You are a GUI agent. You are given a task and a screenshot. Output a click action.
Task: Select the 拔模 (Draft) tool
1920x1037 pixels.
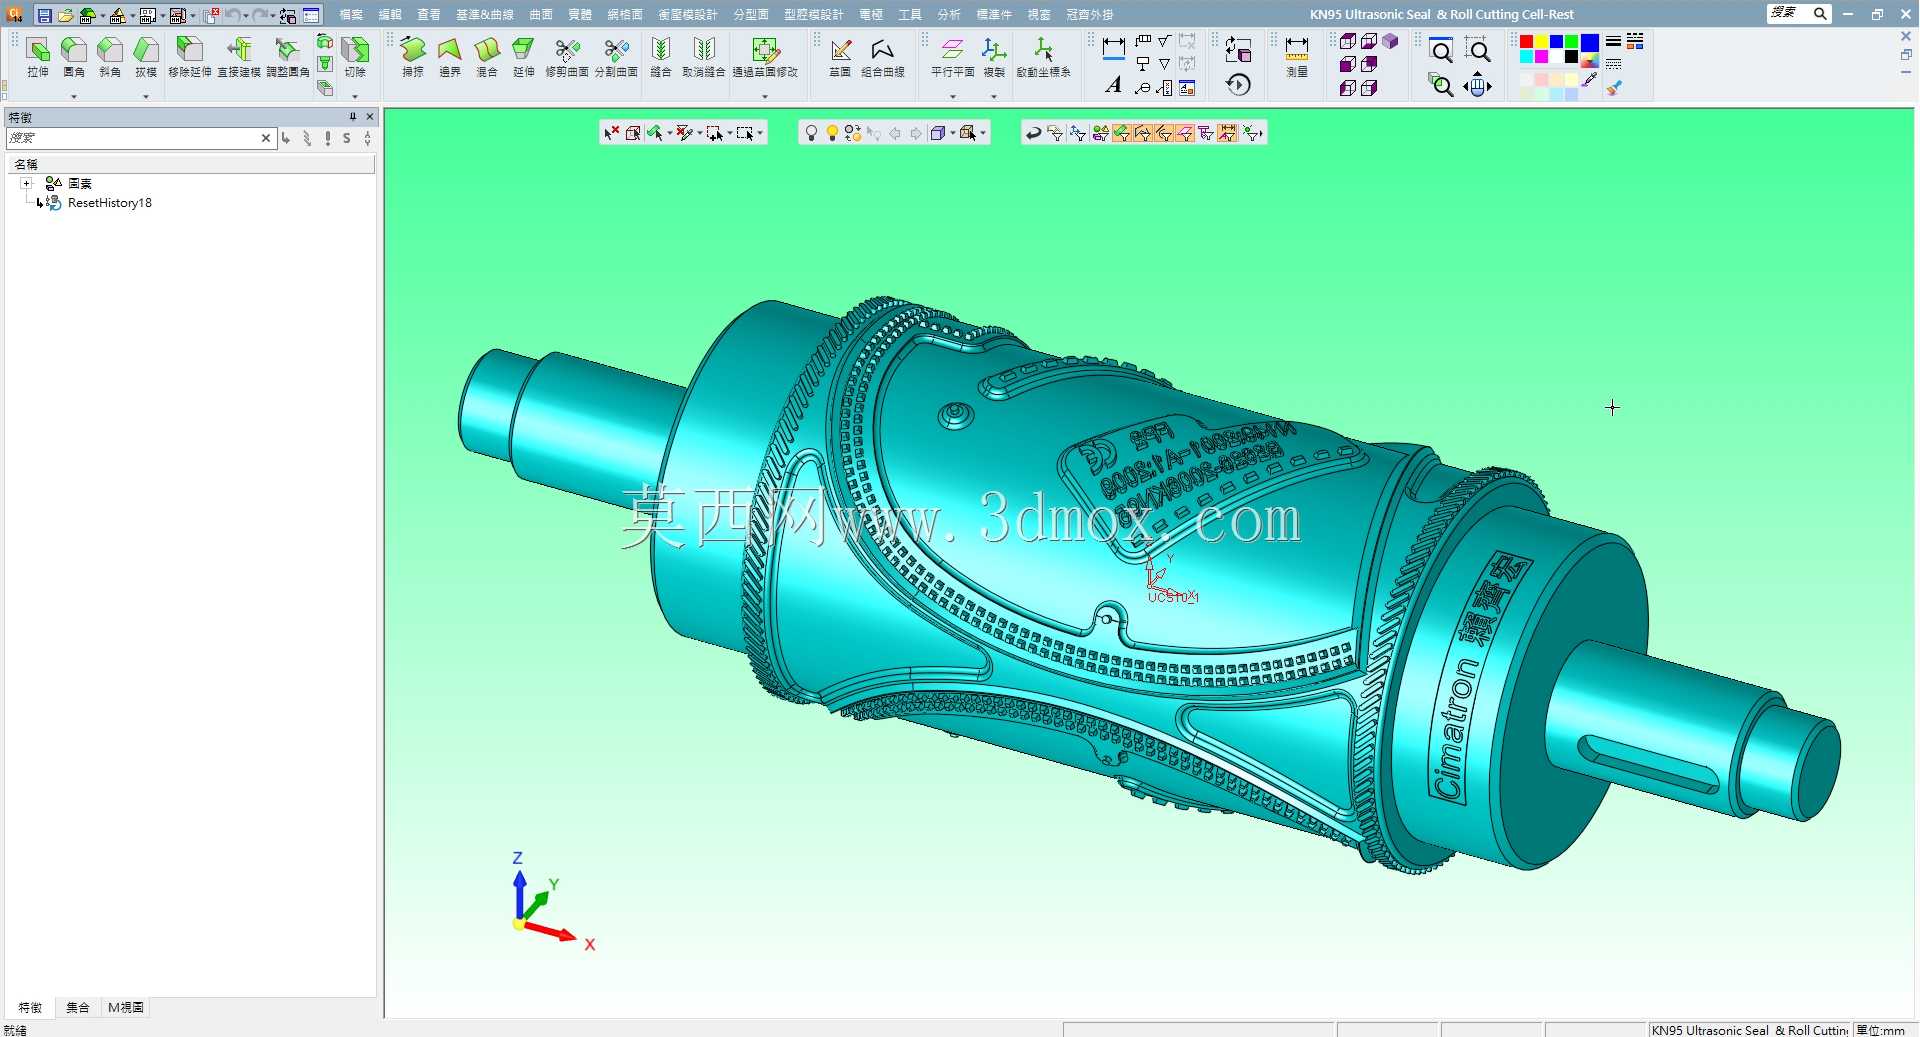pyautogui.click(x=146, y=57)
